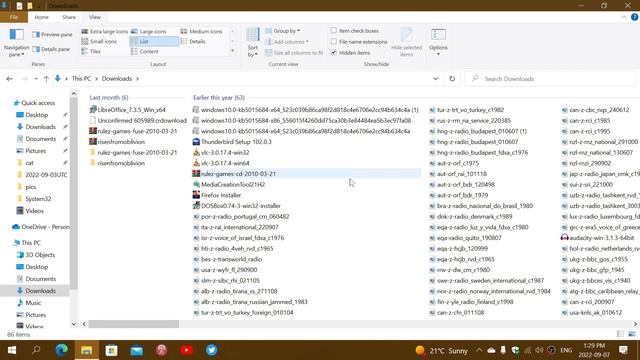Uncheck Hidden items
640x360 pixels.
coord(351,53)
